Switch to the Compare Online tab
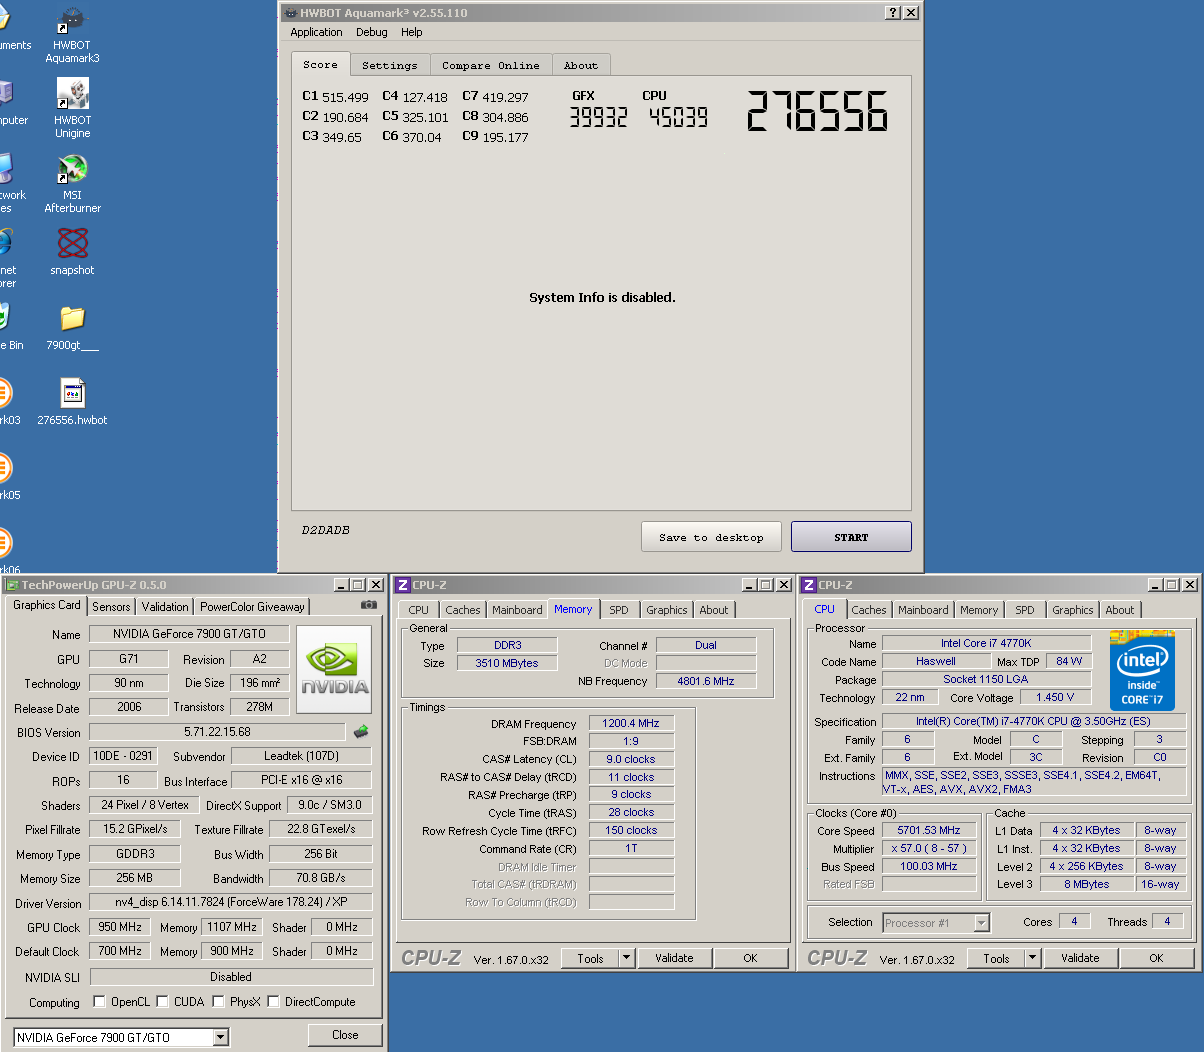 coord(491,65)
